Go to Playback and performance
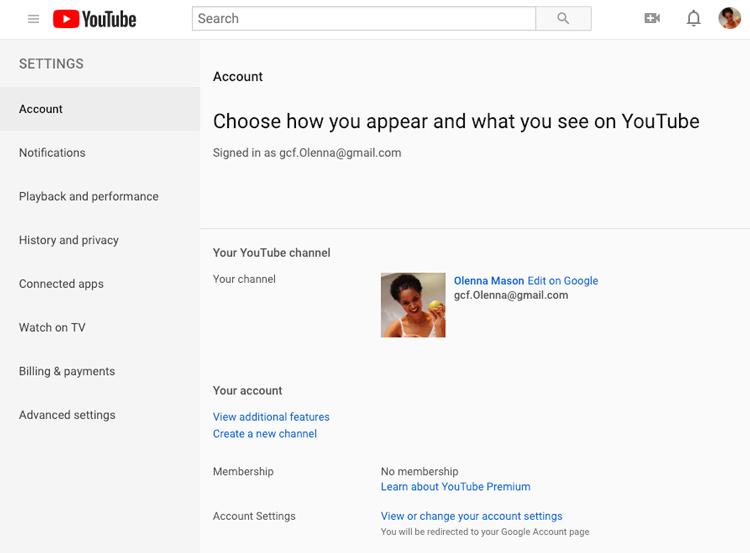 point(88,197)
